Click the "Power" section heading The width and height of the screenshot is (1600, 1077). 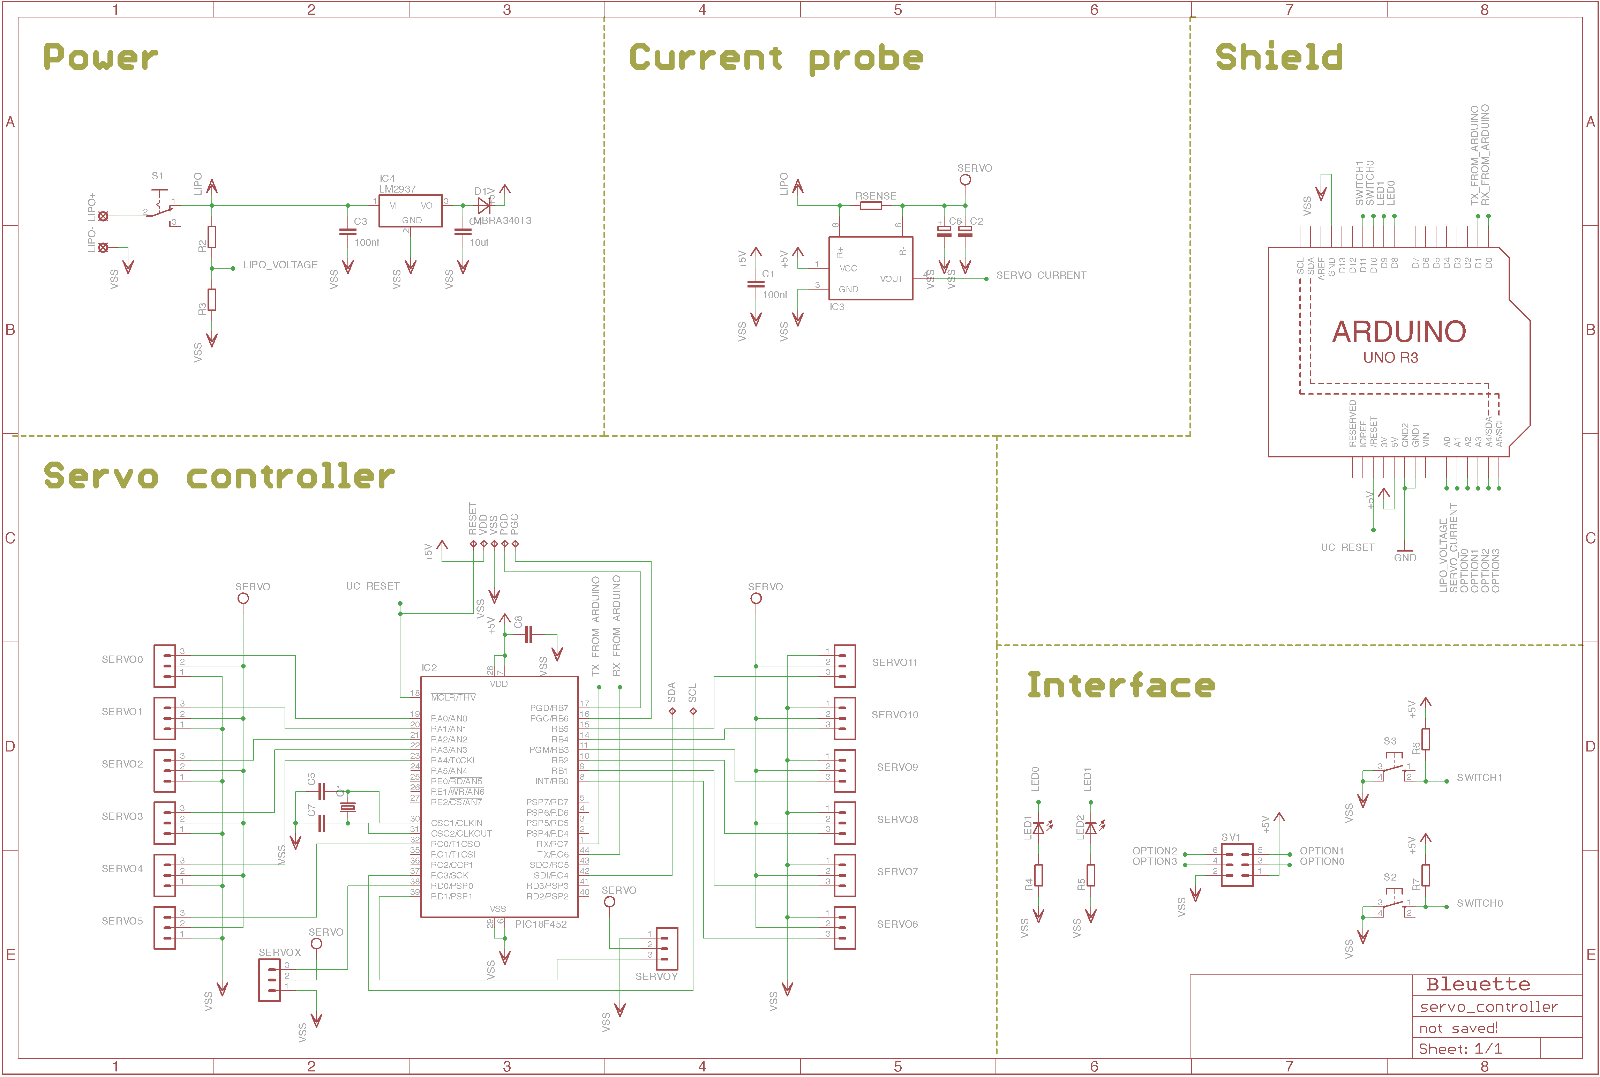coord(100,57)
